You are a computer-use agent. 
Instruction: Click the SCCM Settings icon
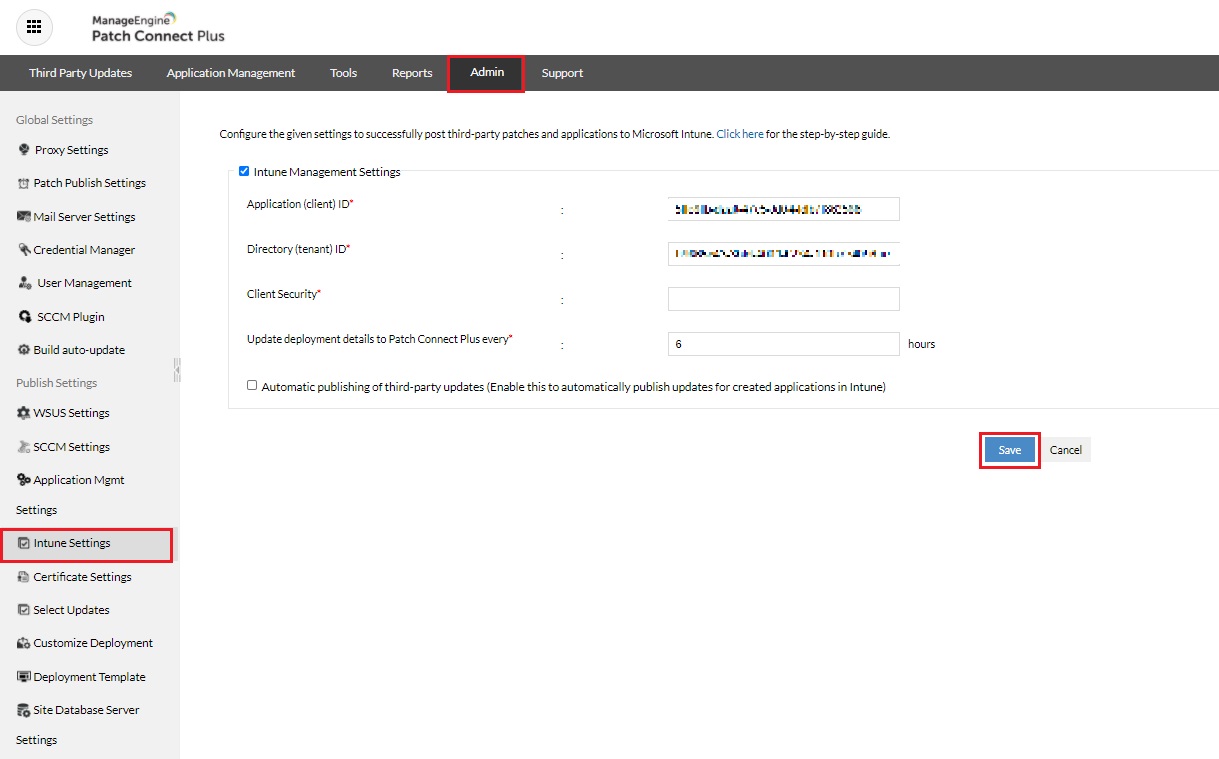24,447
